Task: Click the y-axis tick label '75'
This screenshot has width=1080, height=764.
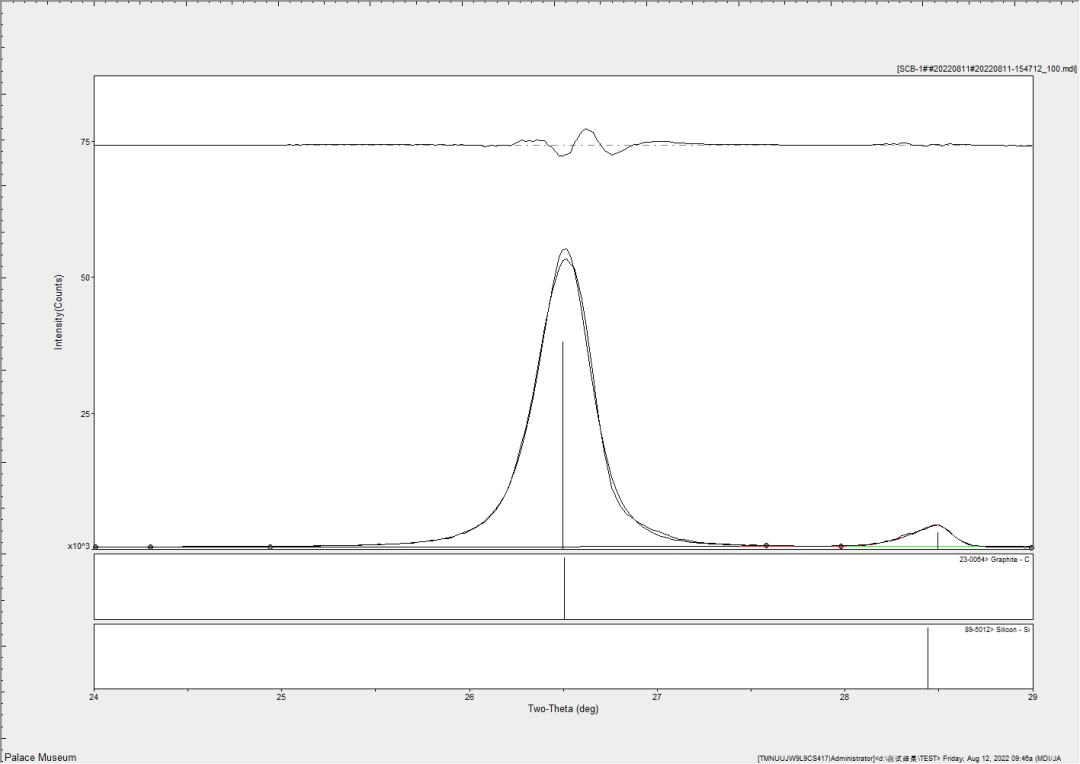Action: tap(85, 142)
